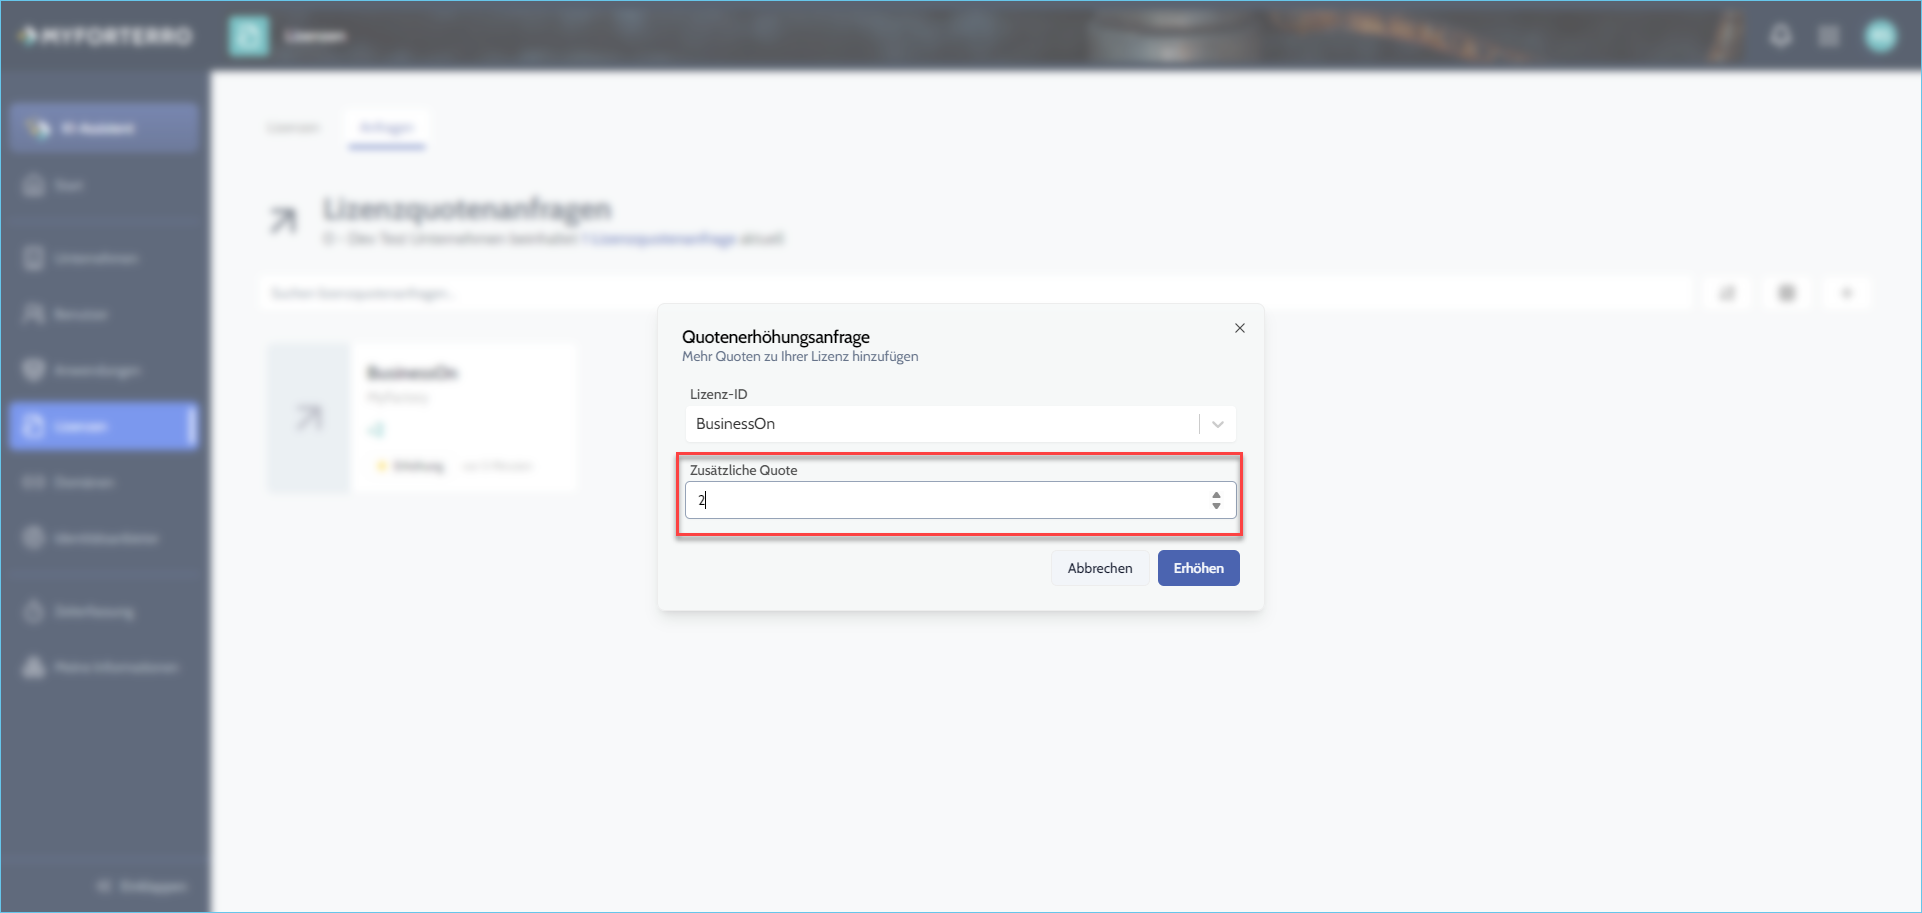Click the 'Lizenz-ID' field label
This screenshot has width=1922, height=913.
coord(718,394)
